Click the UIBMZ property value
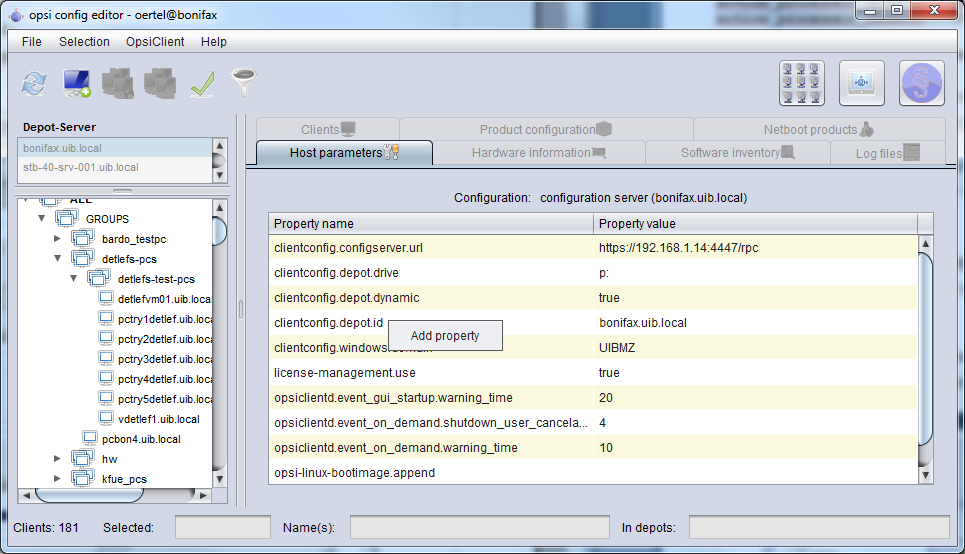 coord(617,348)
